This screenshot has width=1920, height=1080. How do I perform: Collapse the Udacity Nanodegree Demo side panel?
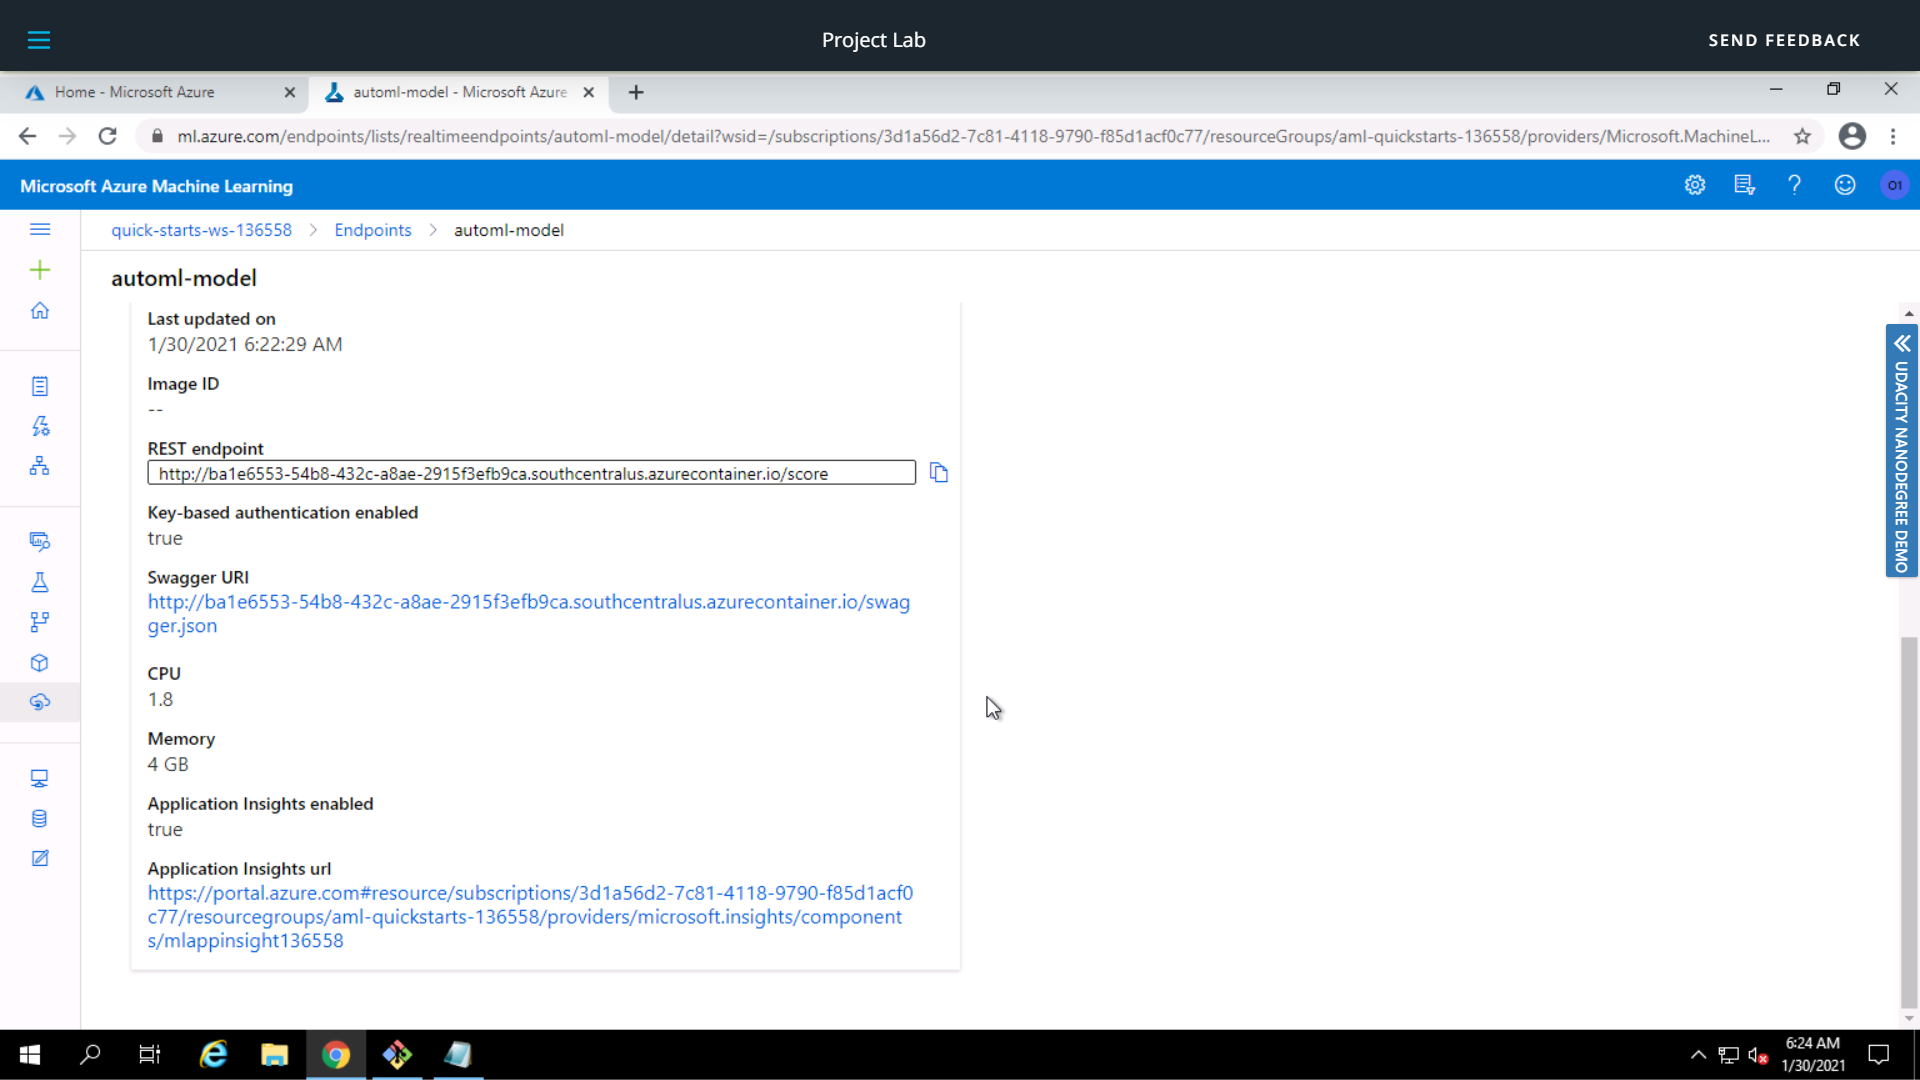pos(1901,344)
